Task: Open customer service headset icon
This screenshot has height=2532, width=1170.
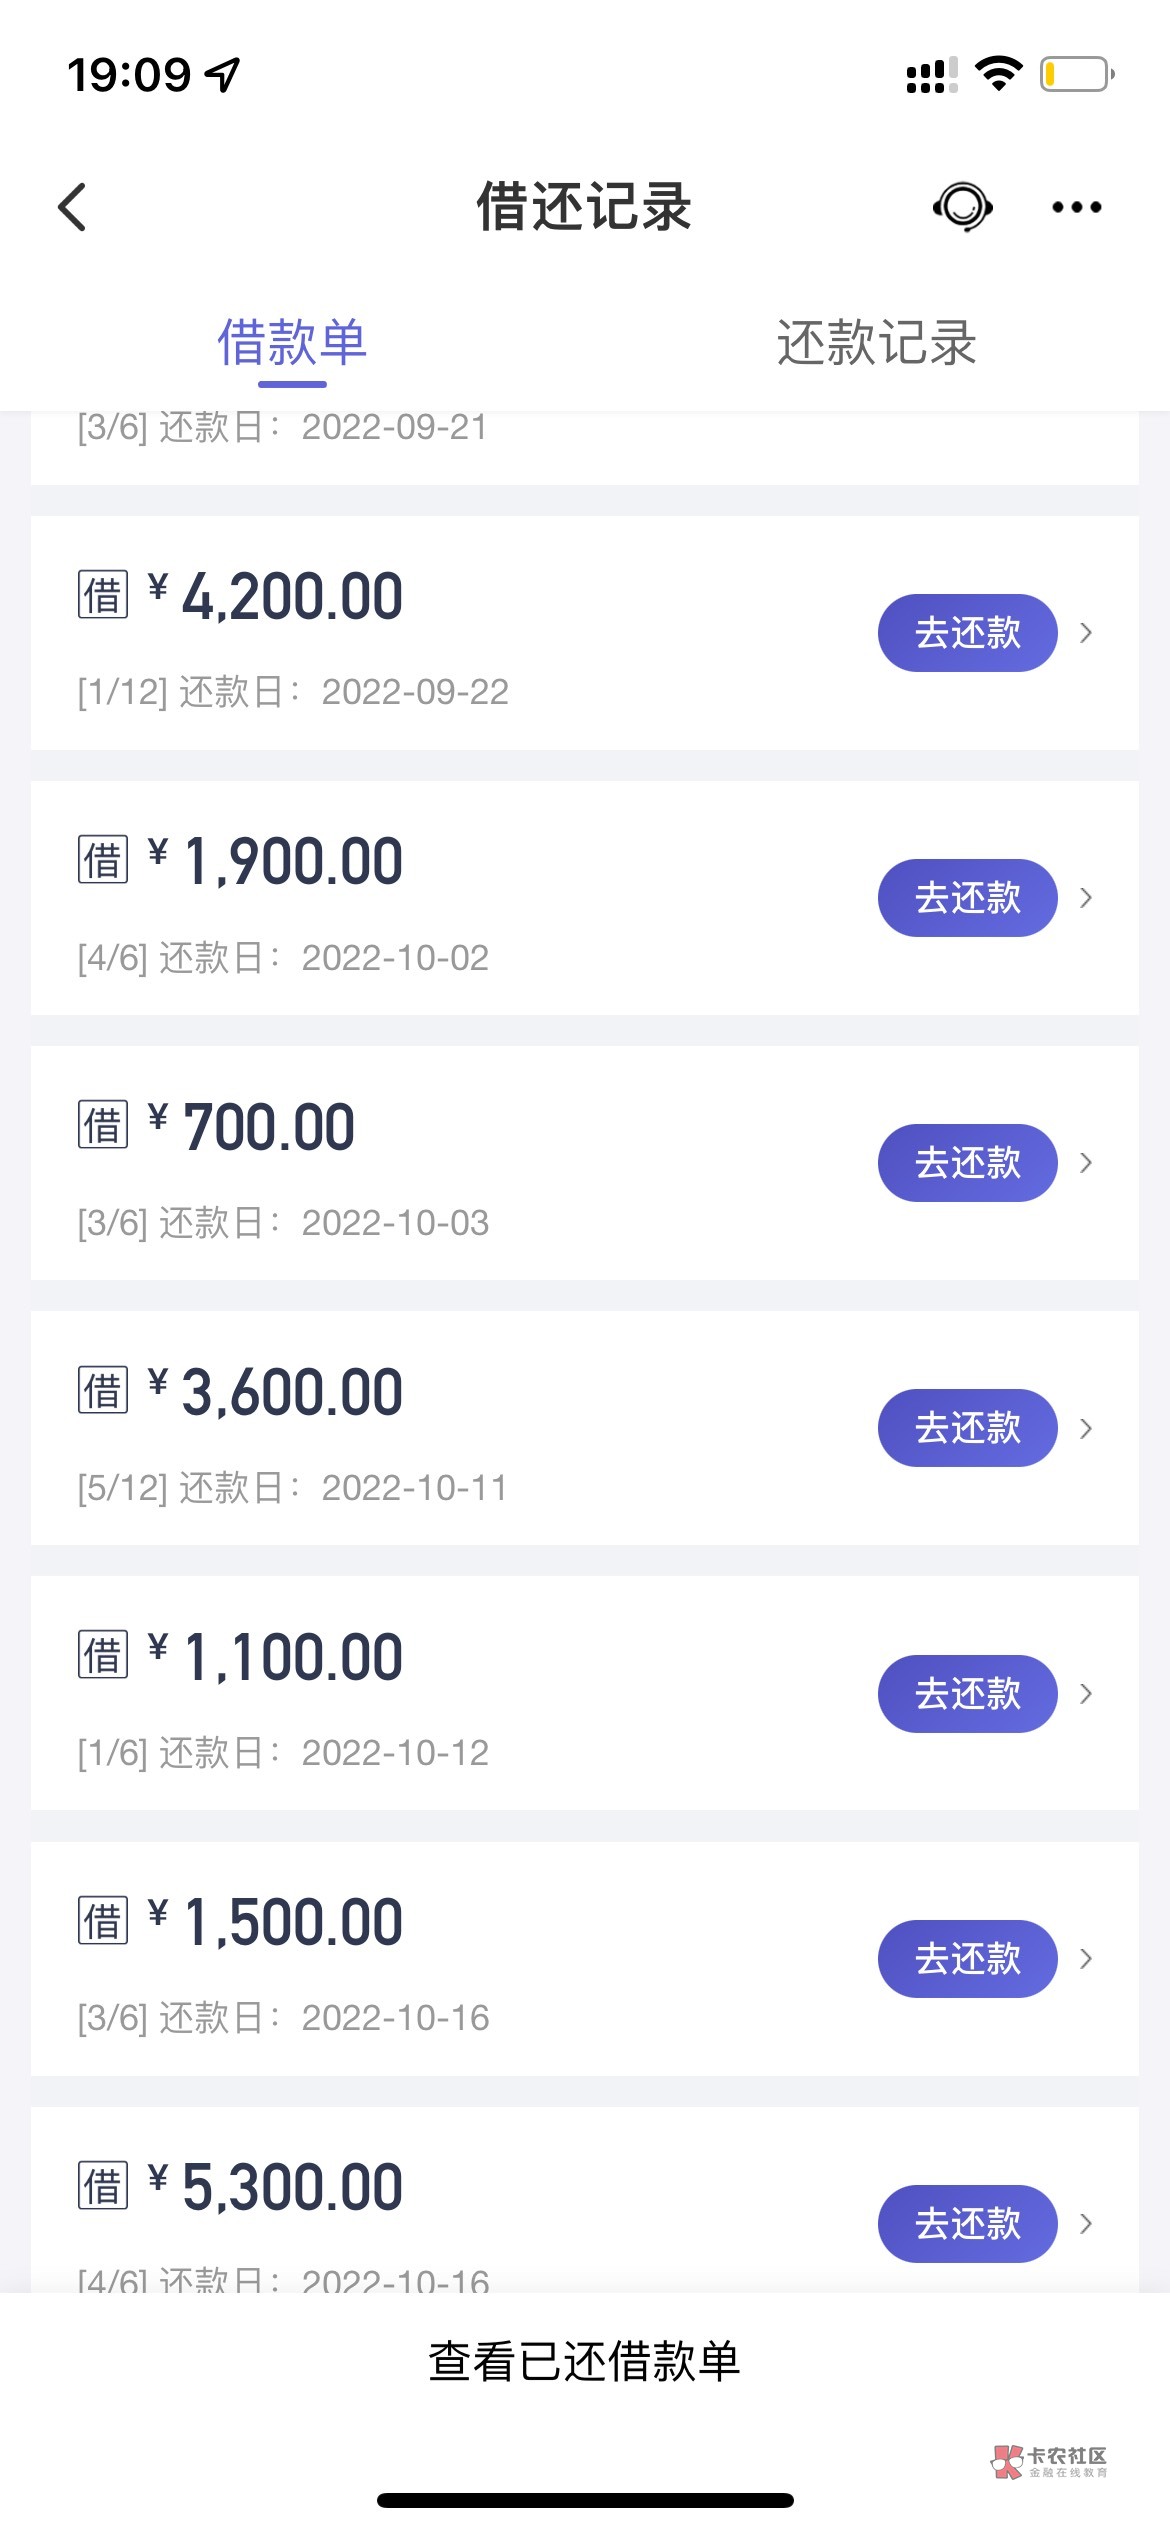Action: [x=962, y=207]
